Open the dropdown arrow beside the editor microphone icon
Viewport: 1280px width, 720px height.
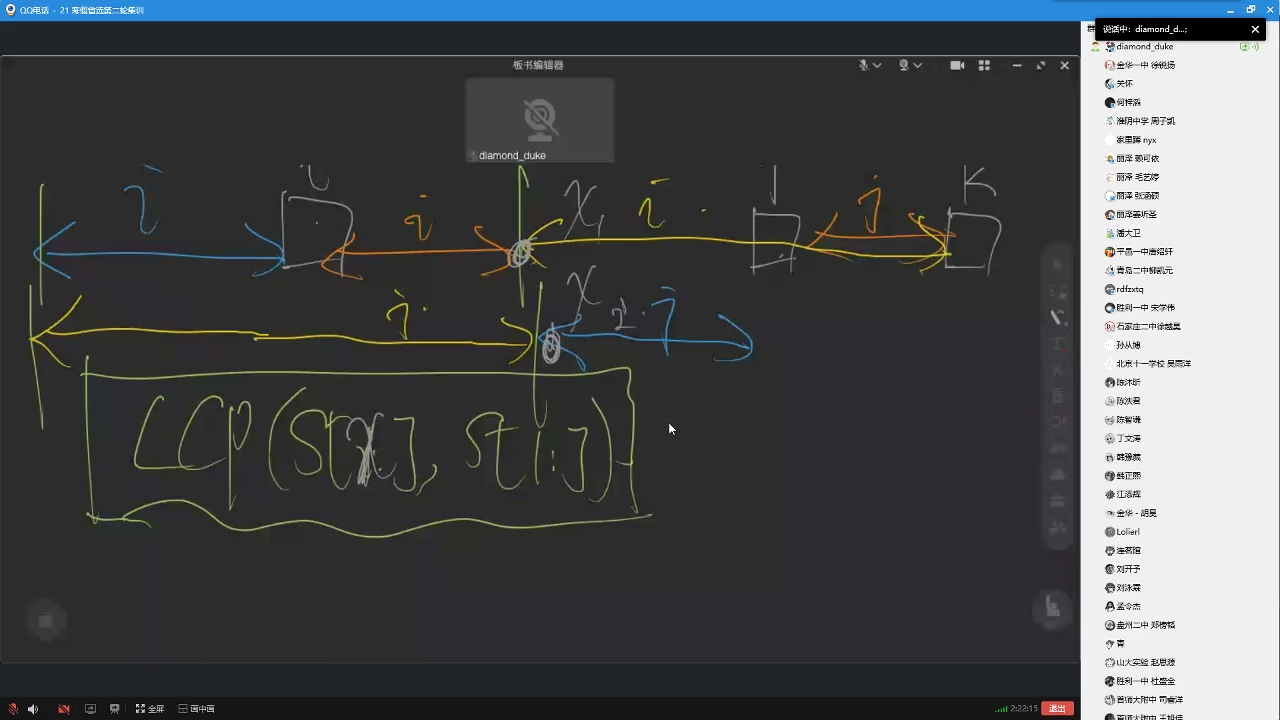click(x=877, y=65)
